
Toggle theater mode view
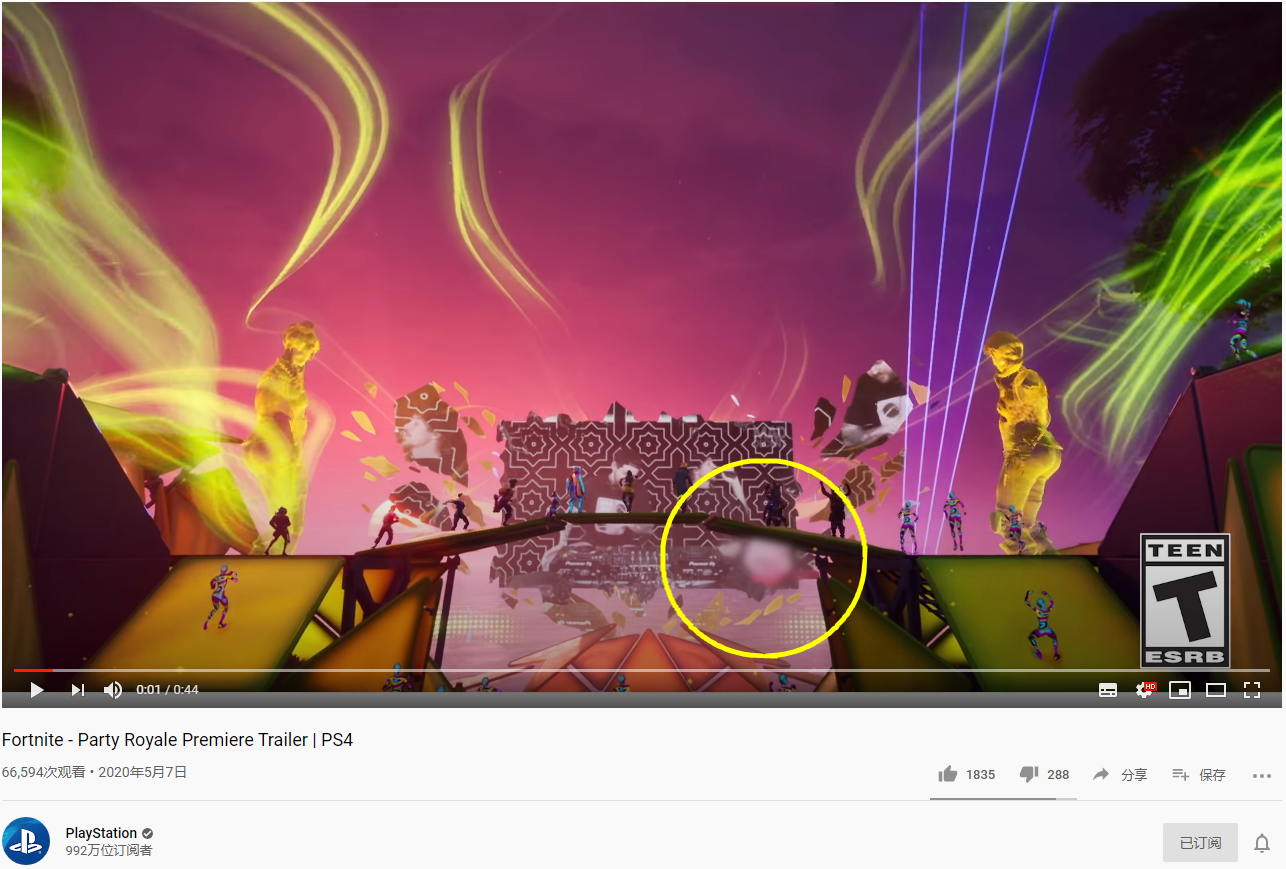(1216, 690)
